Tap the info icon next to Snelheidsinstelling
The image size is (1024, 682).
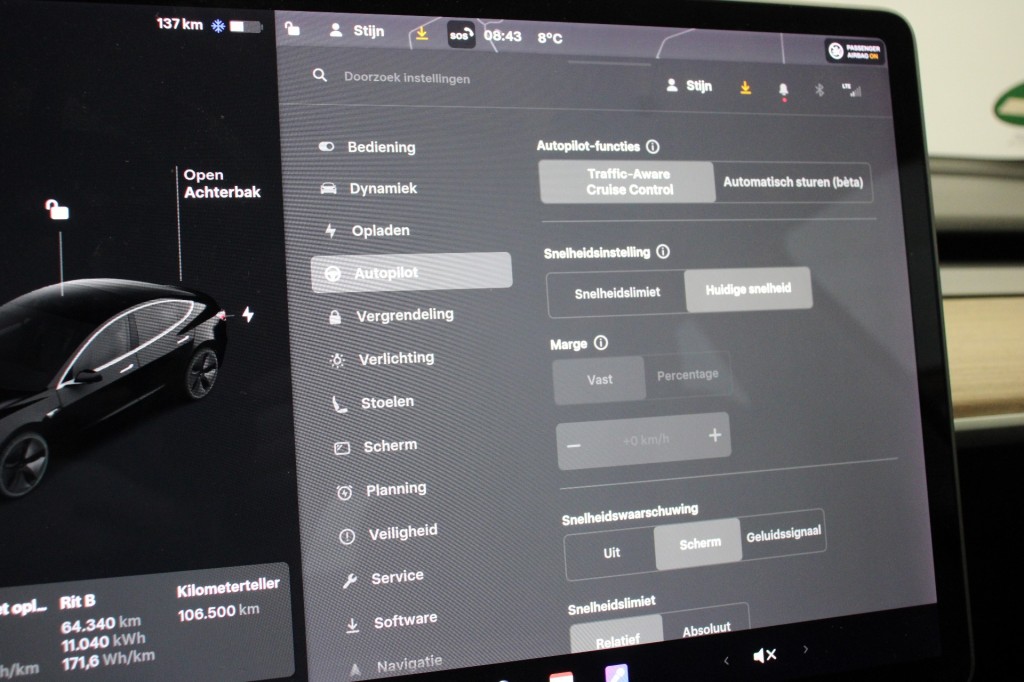663,253
